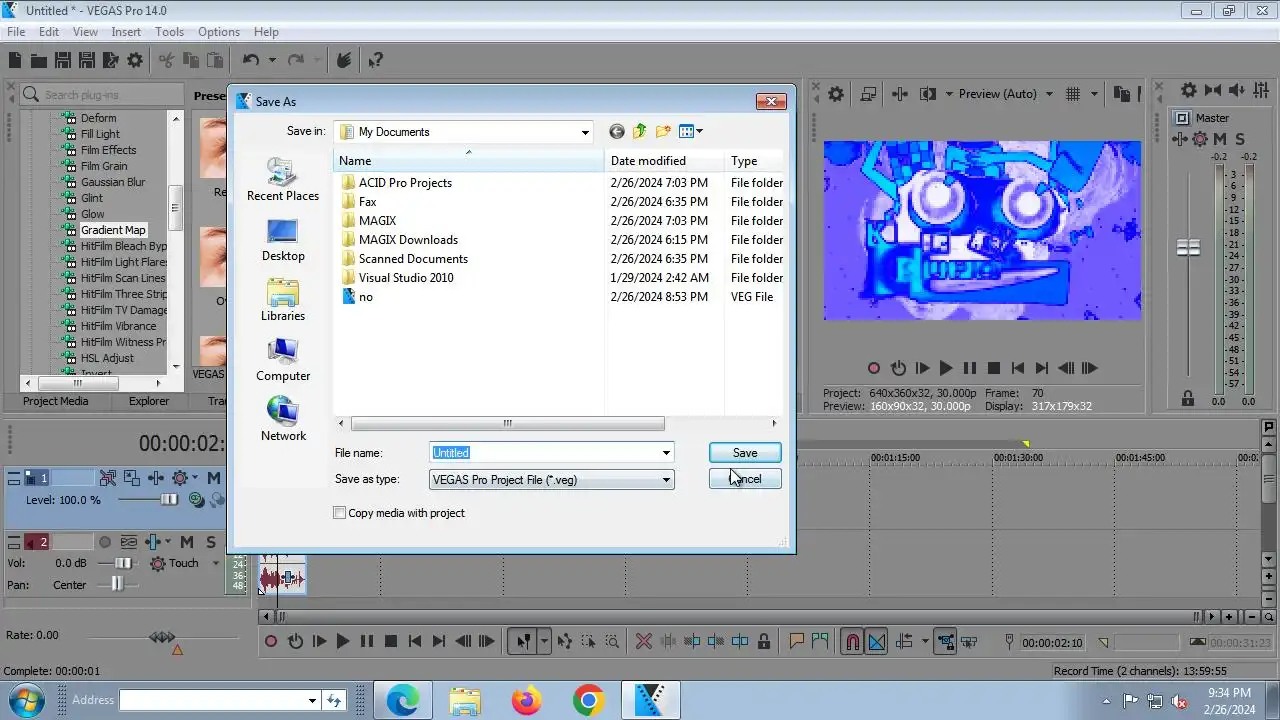Open the Save in location dropdown

(585, 132)
